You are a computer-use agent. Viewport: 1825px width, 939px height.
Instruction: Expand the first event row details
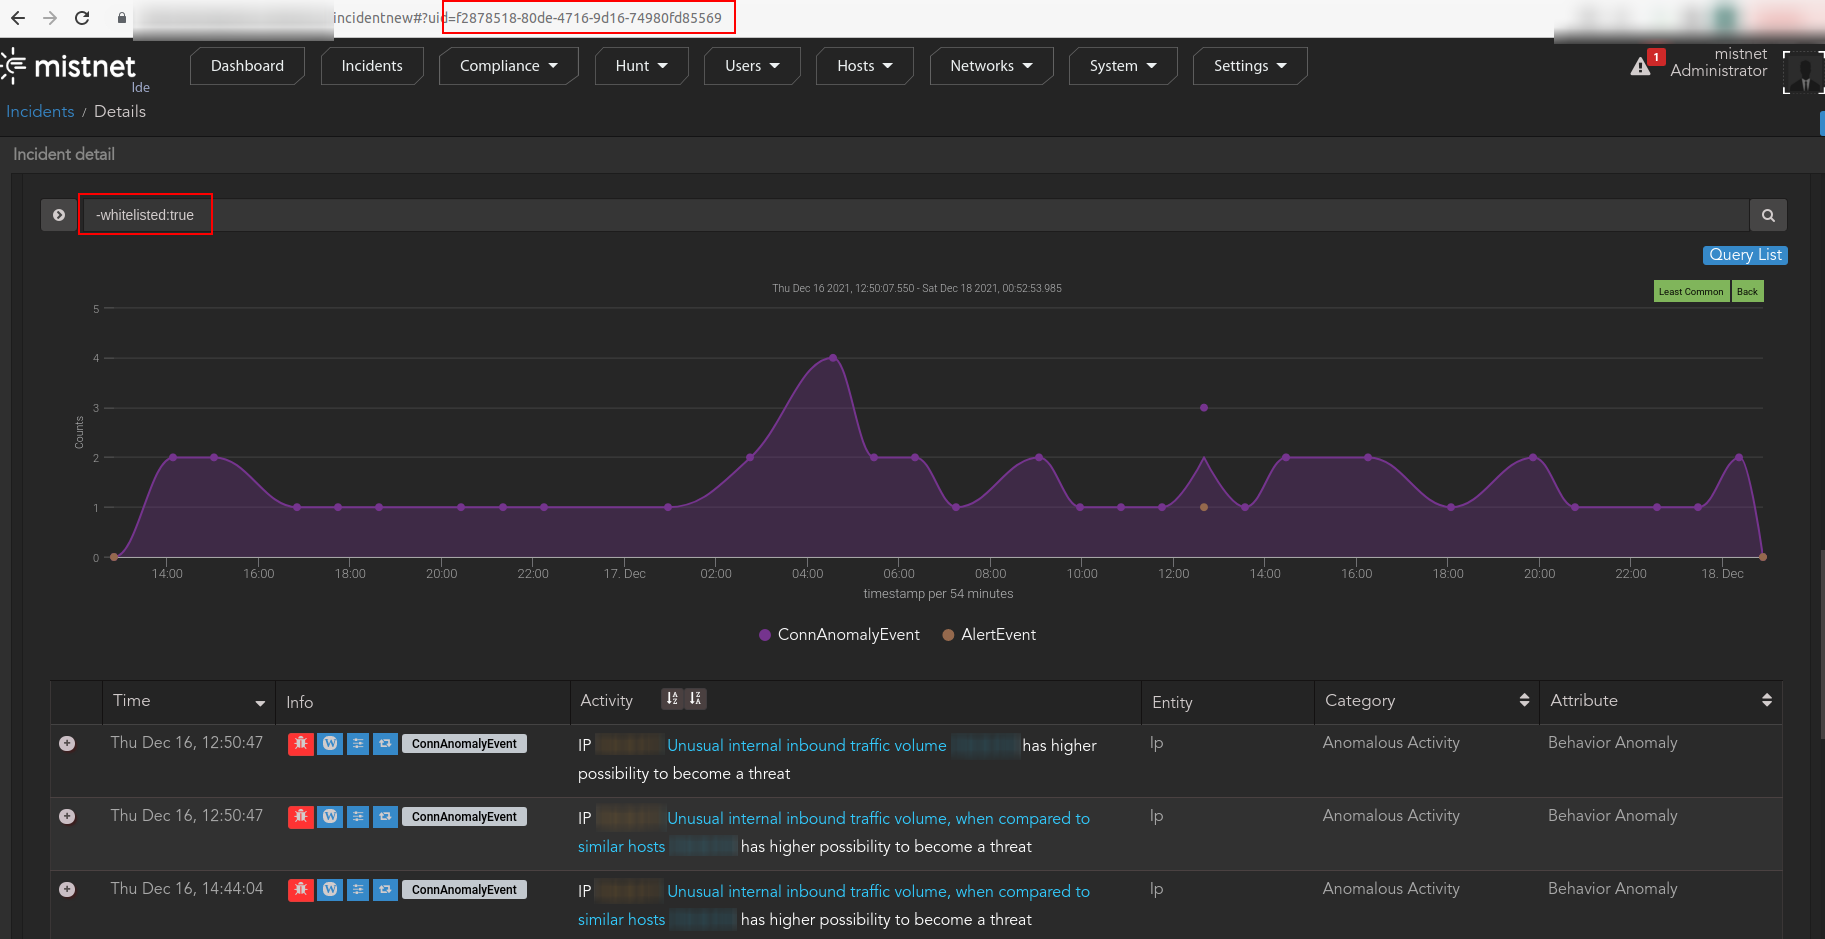click(67, 744)
